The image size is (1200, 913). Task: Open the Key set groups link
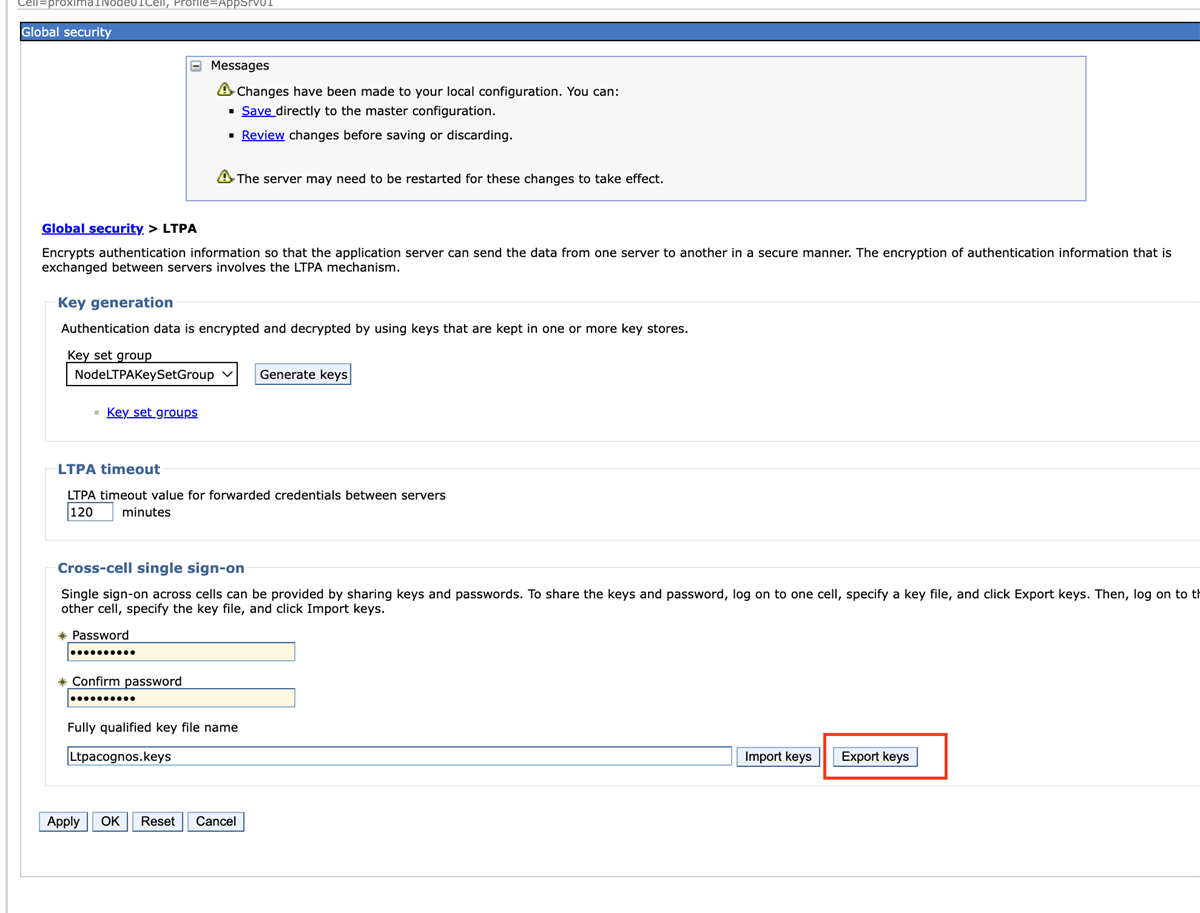152,412
